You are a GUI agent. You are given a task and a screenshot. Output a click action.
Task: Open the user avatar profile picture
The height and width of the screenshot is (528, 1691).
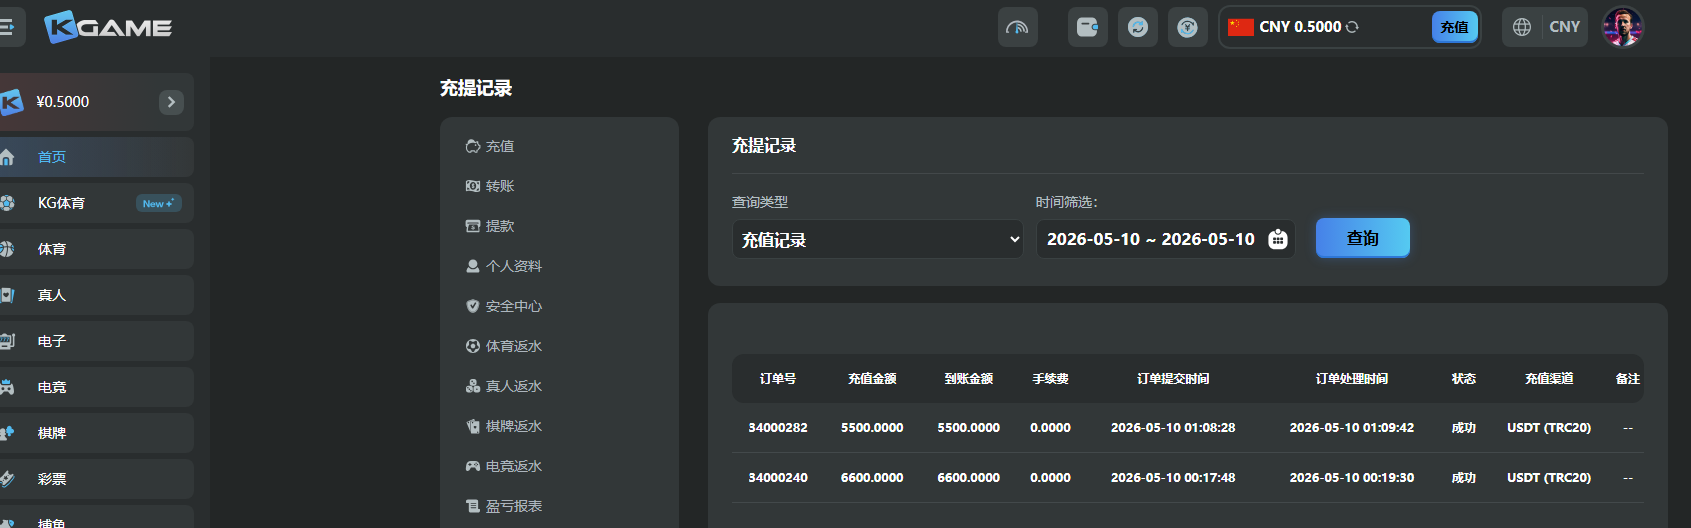pyautogui.click(x=1622, y=27)
